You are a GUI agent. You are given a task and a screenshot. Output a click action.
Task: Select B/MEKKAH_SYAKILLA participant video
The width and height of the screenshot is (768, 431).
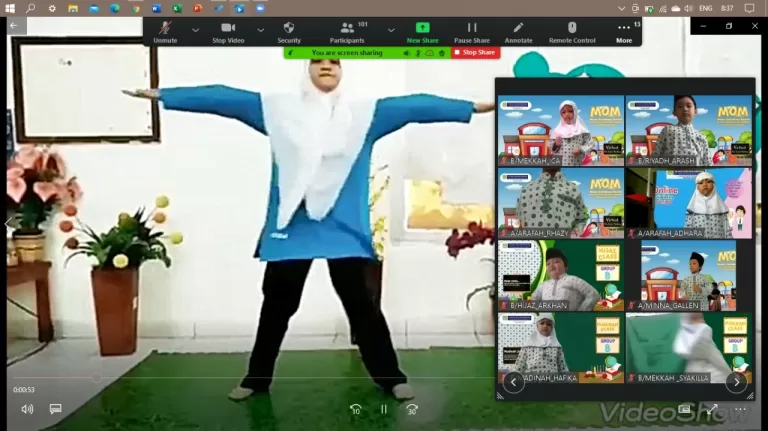(x=689, y=348)
